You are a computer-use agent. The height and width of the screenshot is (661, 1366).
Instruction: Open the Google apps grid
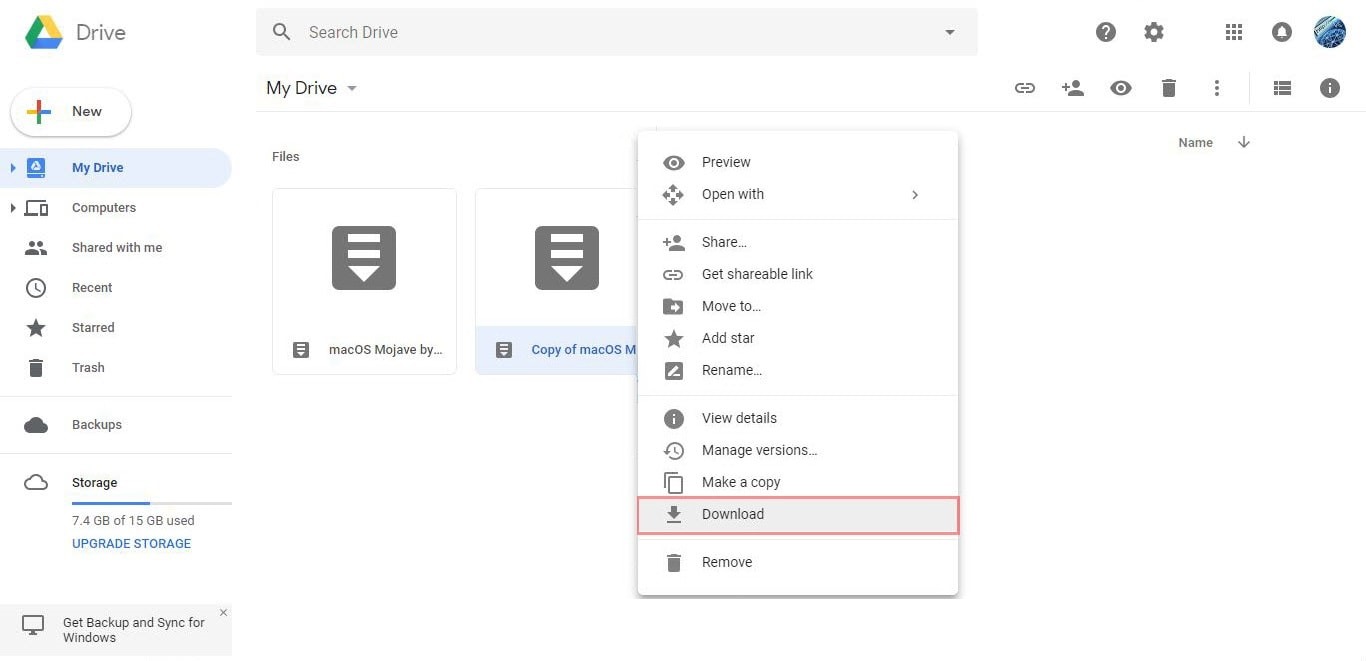pos(1234,32)
